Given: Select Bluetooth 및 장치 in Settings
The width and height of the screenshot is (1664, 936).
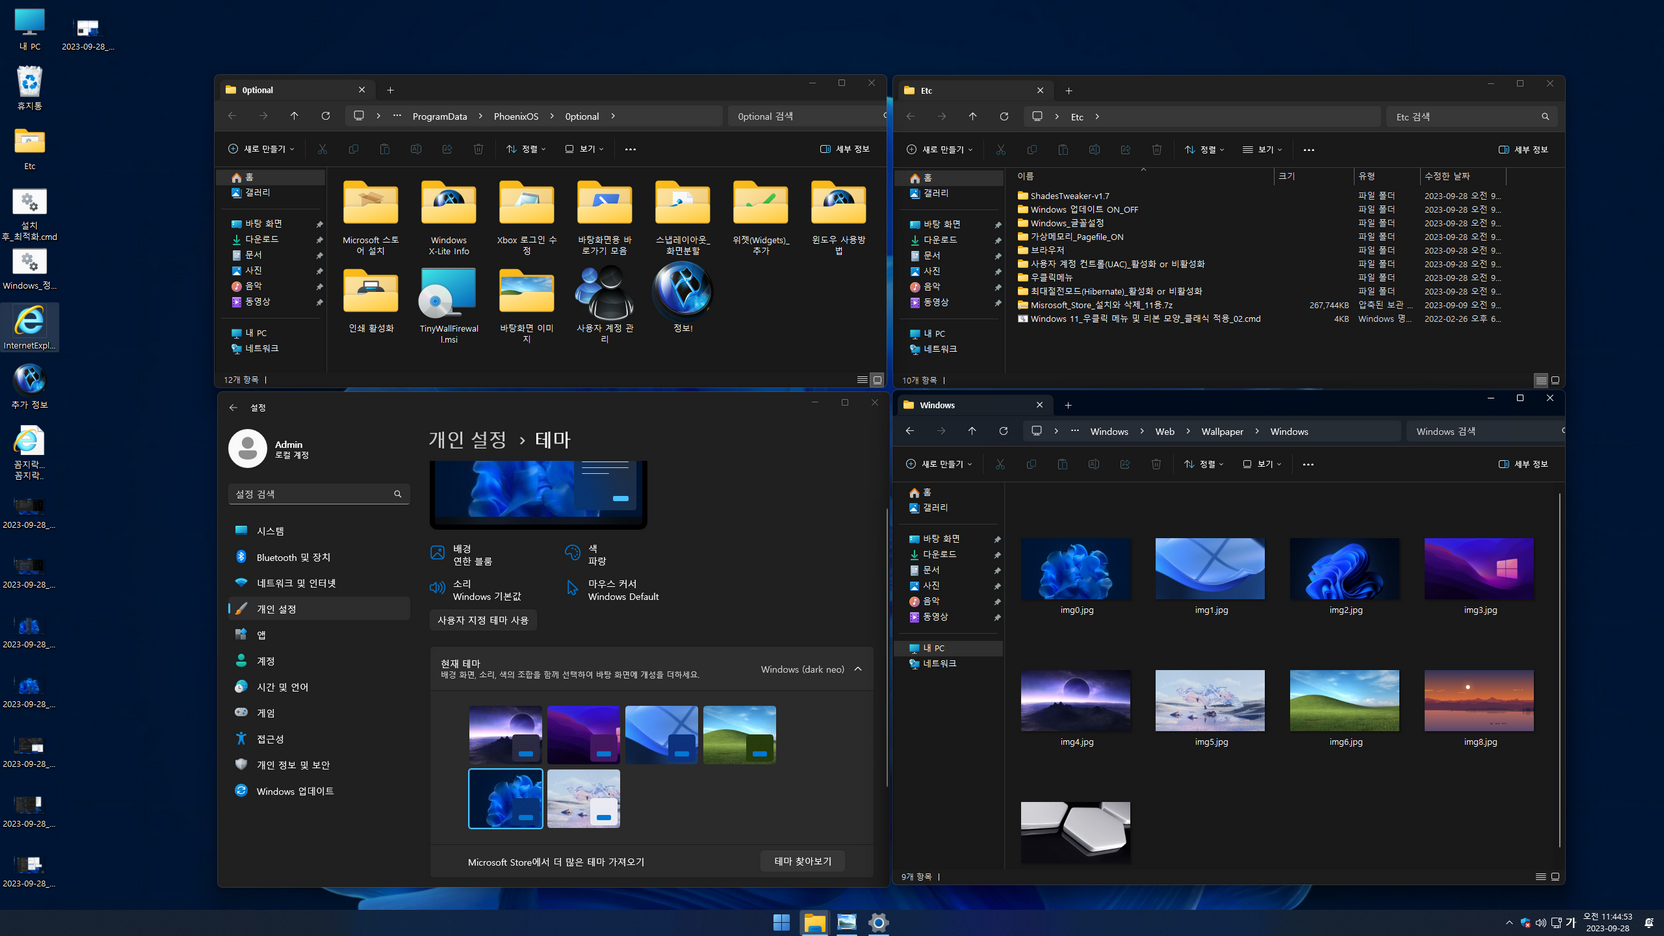Looking at the screenshot, I should tap(319, 557).
